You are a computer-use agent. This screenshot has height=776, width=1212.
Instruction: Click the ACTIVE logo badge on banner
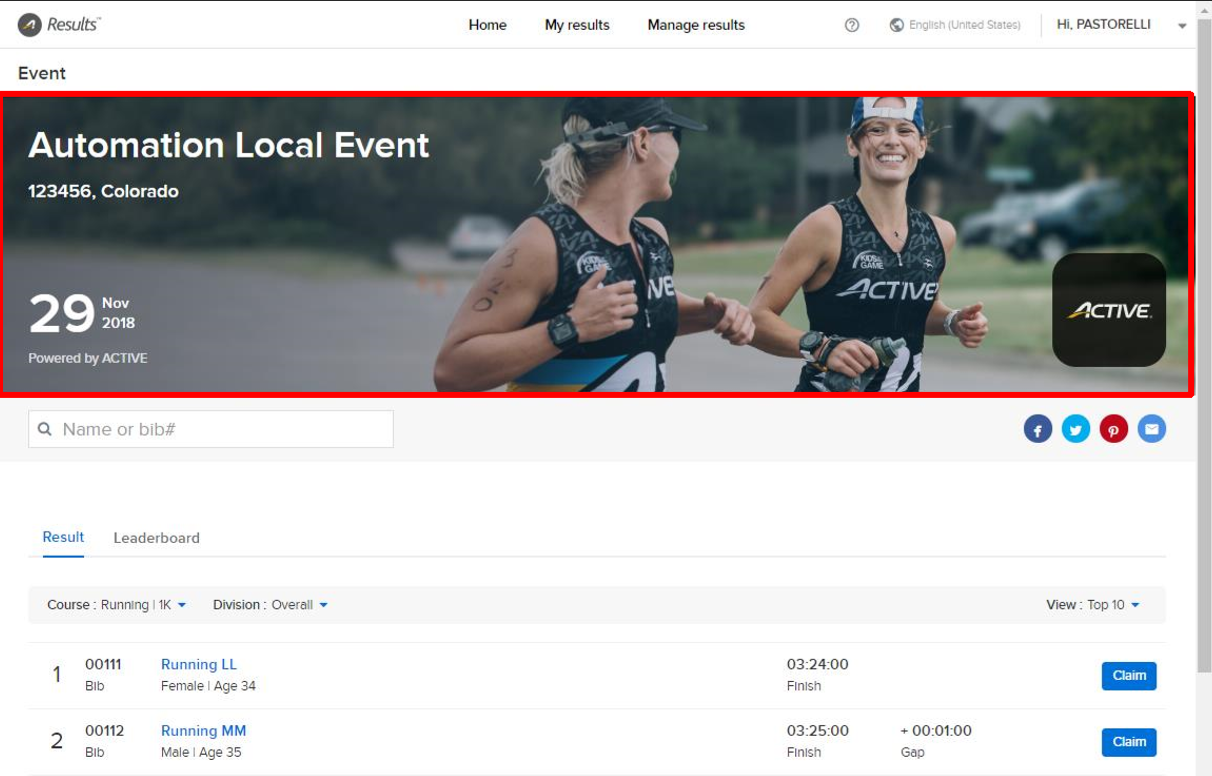1109,310
